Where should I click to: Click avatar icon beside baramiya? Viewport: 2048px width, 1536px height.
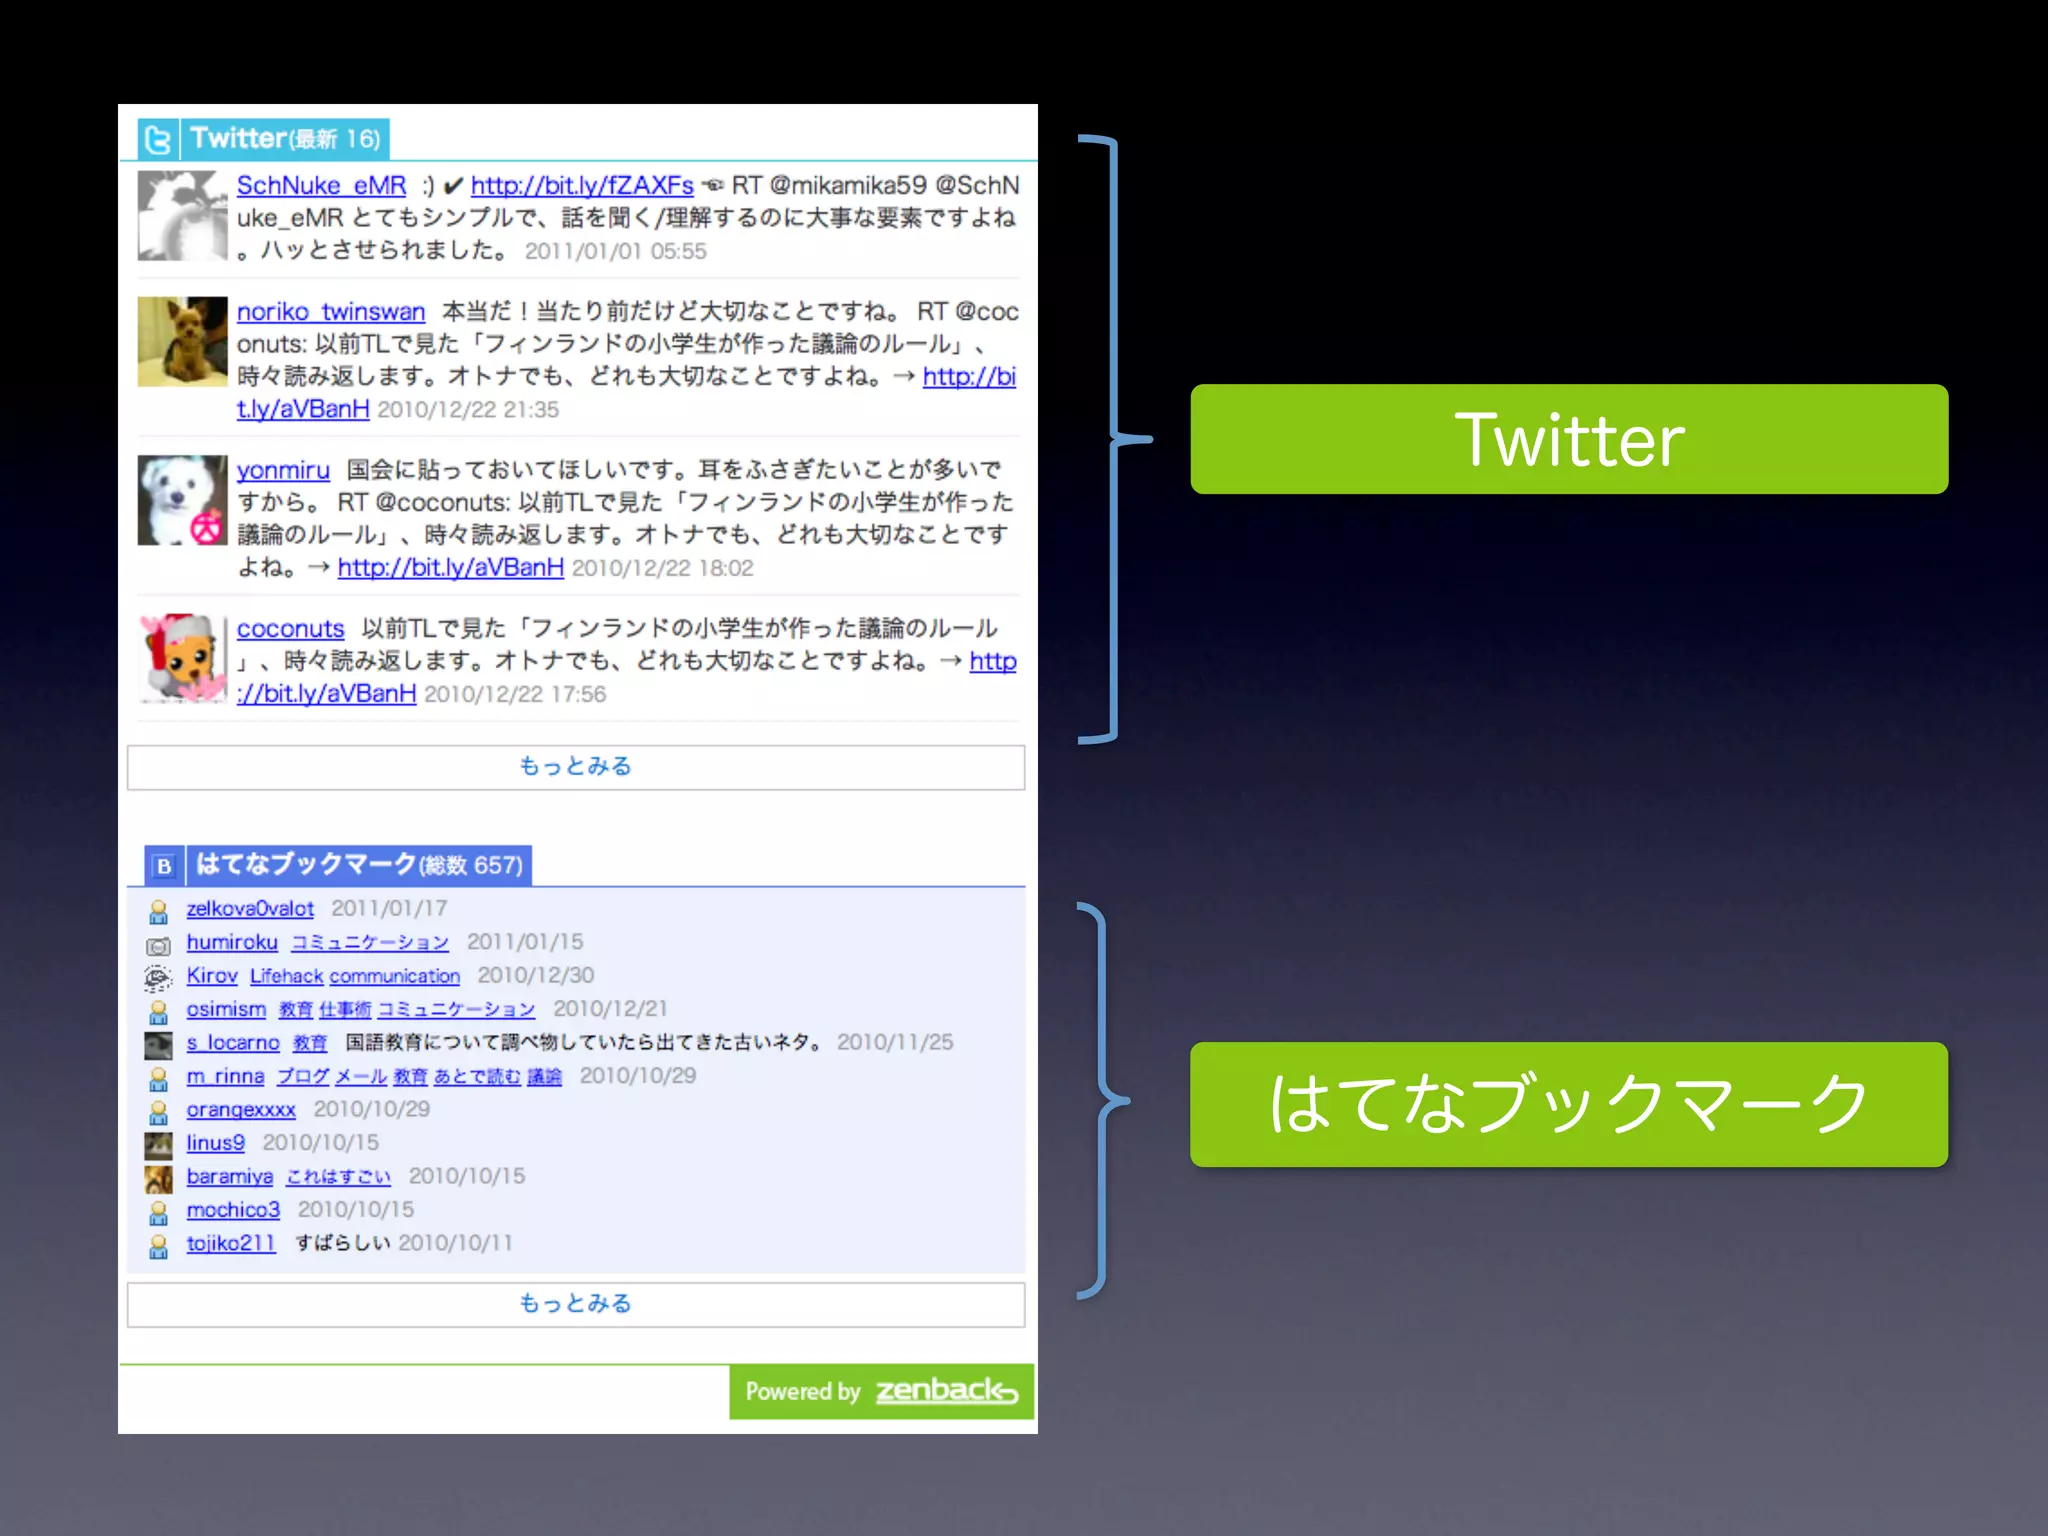click(158, 1179)
